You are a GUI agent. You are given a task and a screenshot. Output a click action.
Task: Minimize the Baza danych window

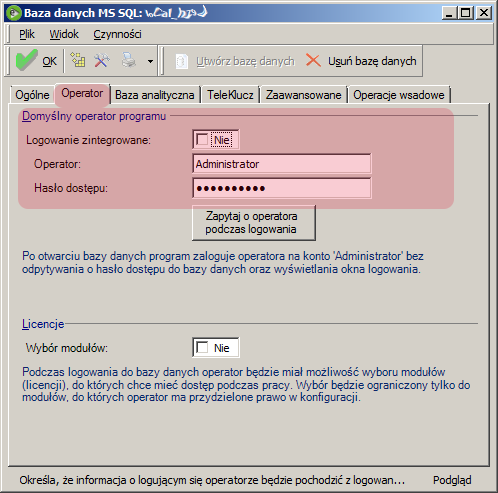[449, 13]
